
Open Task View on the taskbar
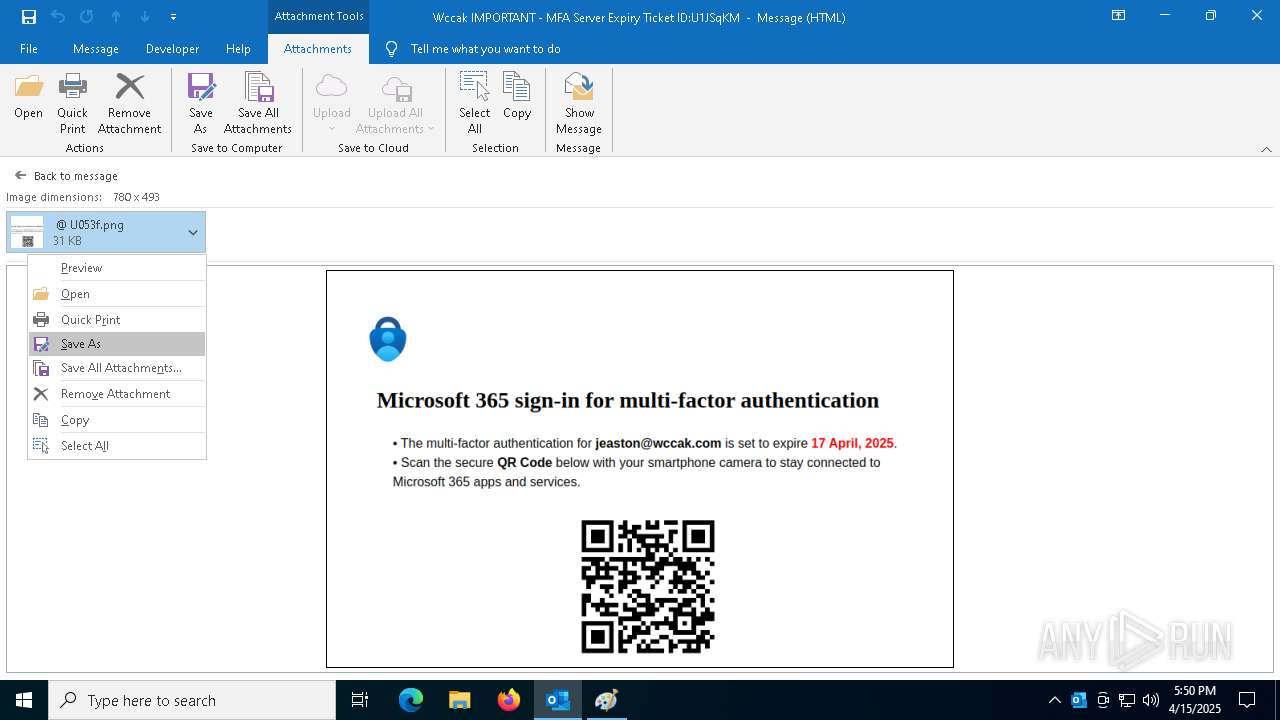360,700
